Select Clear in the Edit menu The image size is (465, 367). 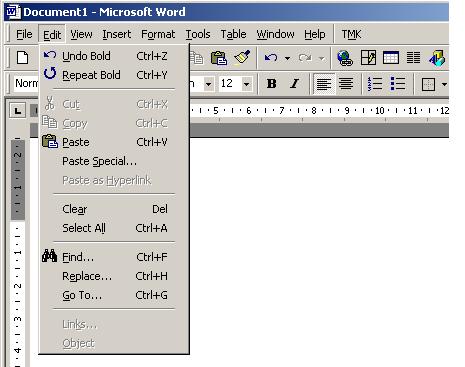pyautogui.click(x=114, y=209)
